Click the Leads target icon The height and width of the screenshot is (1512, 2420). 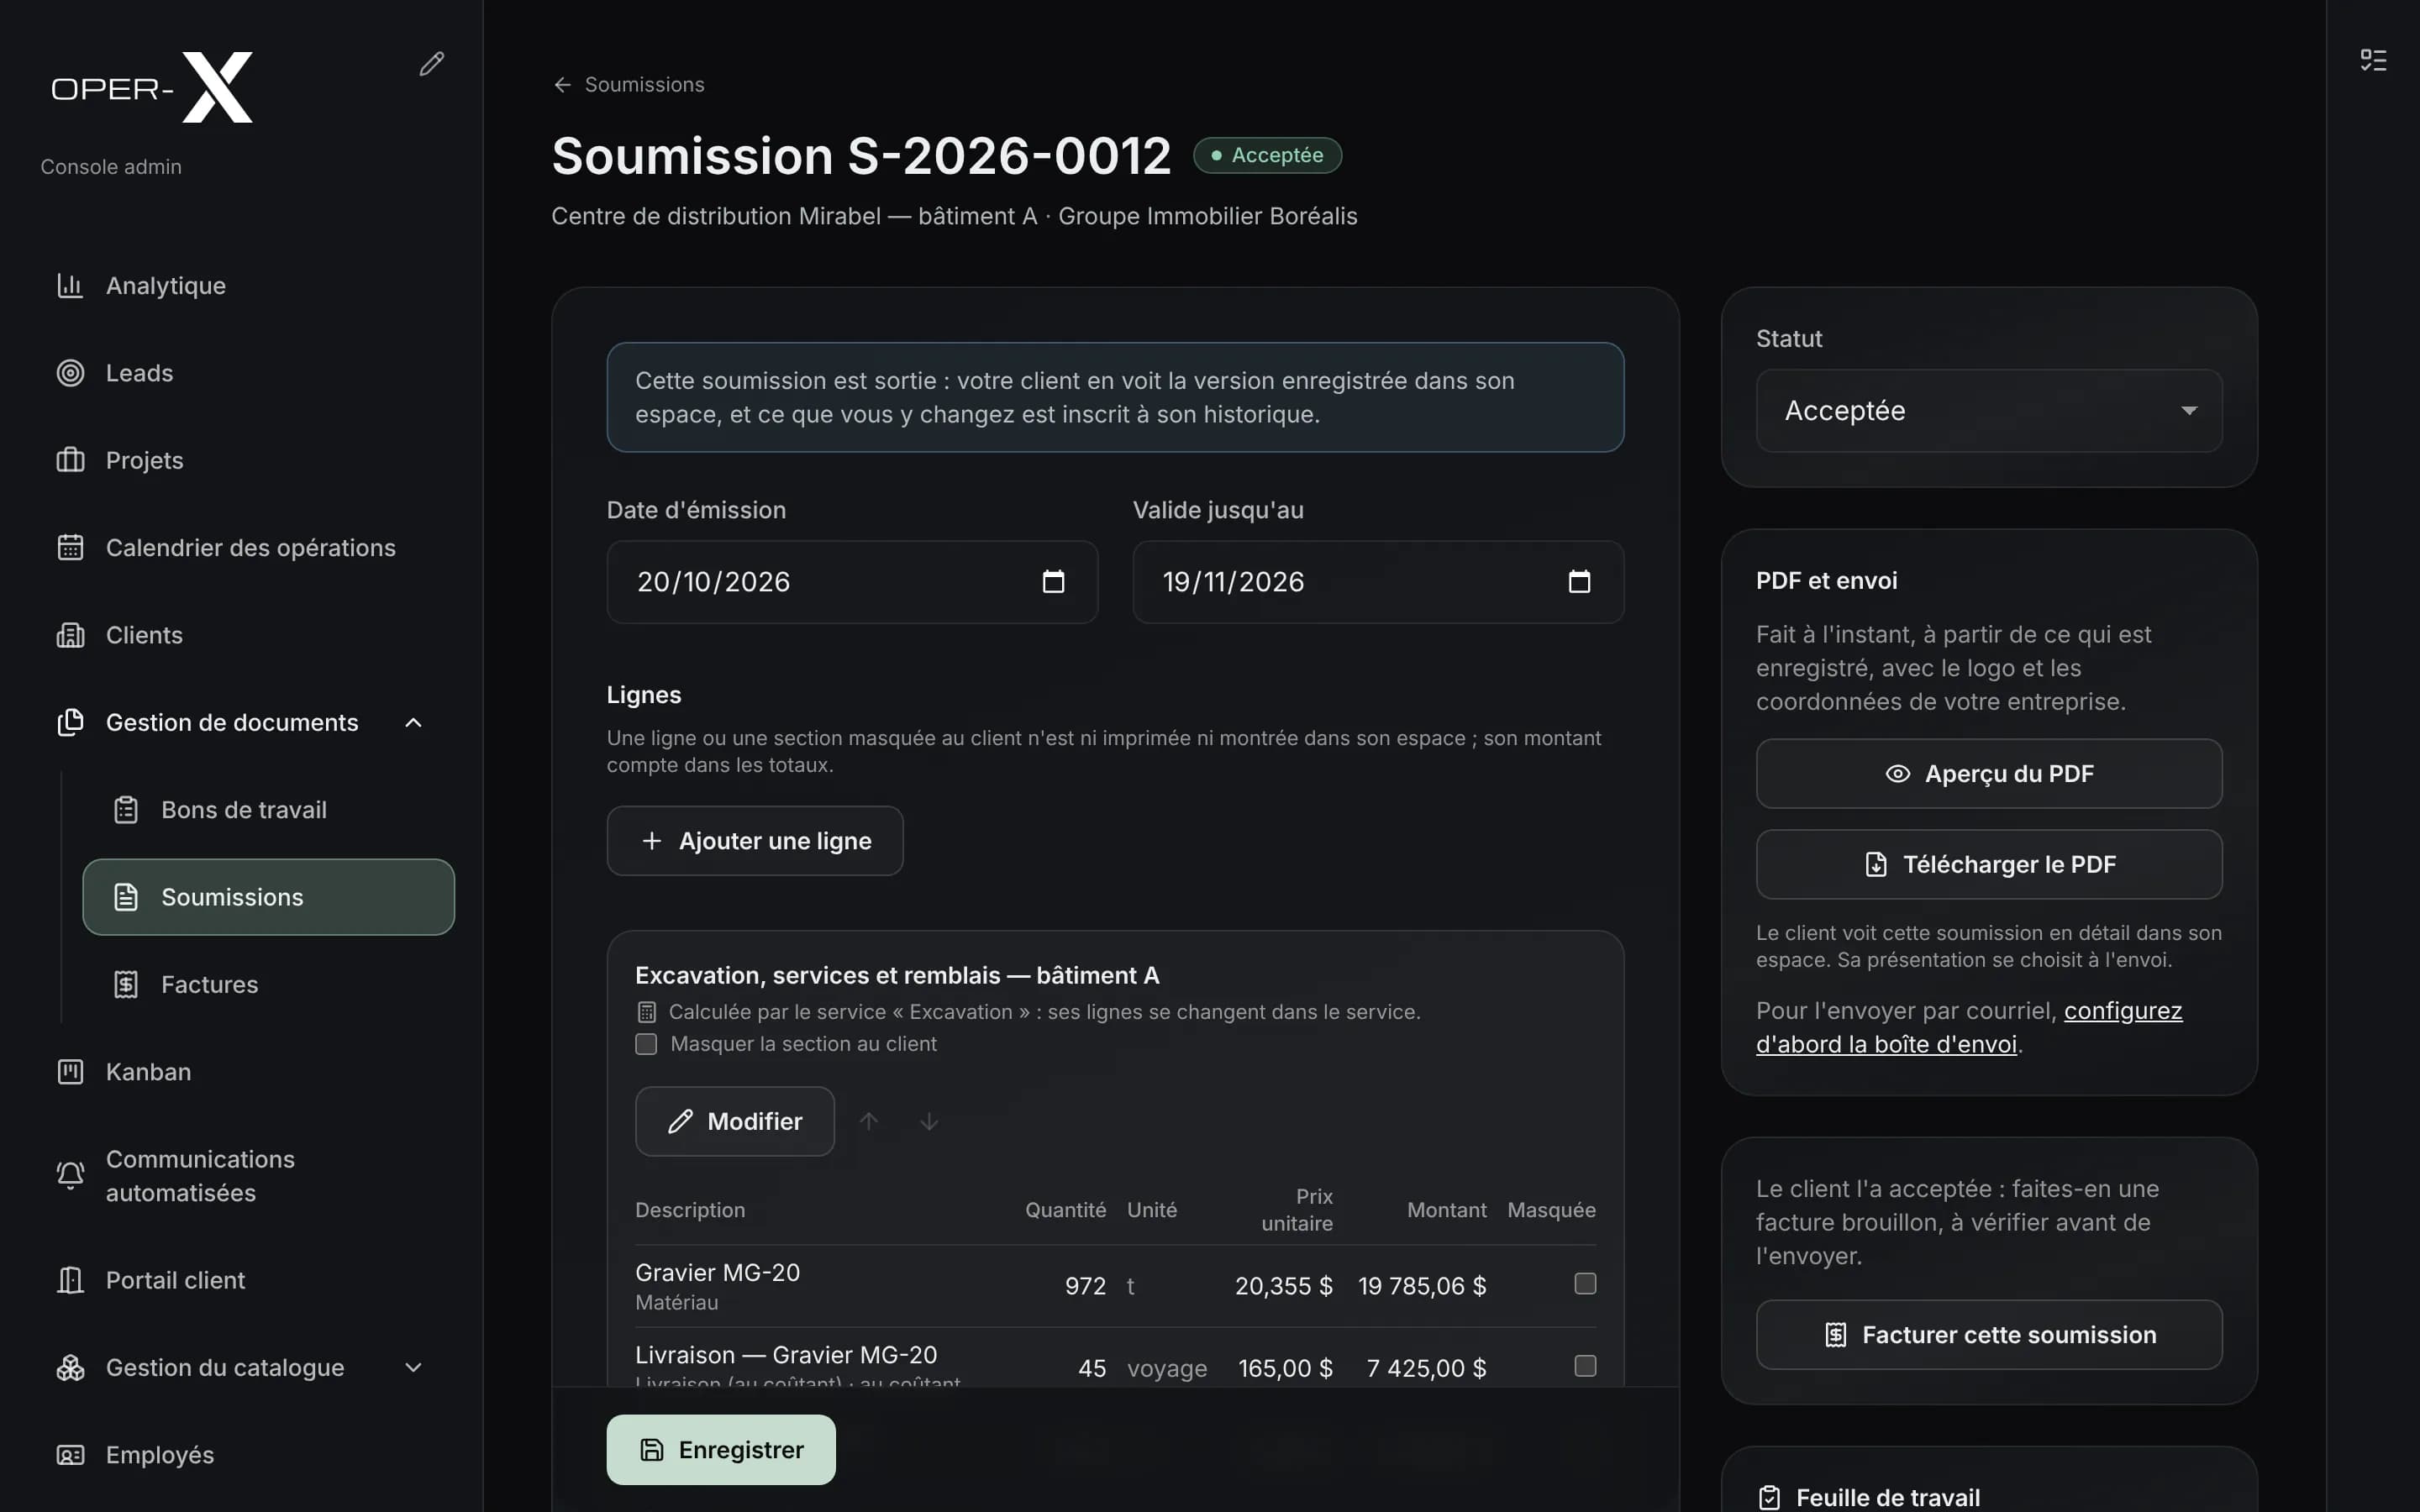(70, 373)
